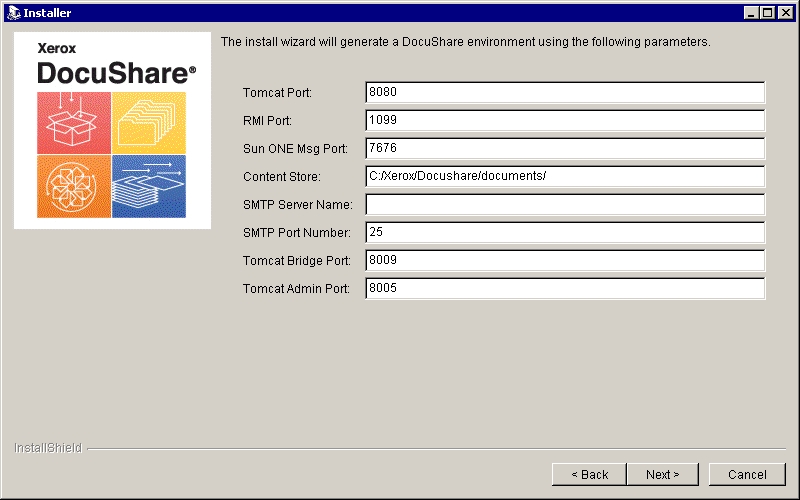
Task: Proceed with the Next button
Action: [x=662, y=474]
